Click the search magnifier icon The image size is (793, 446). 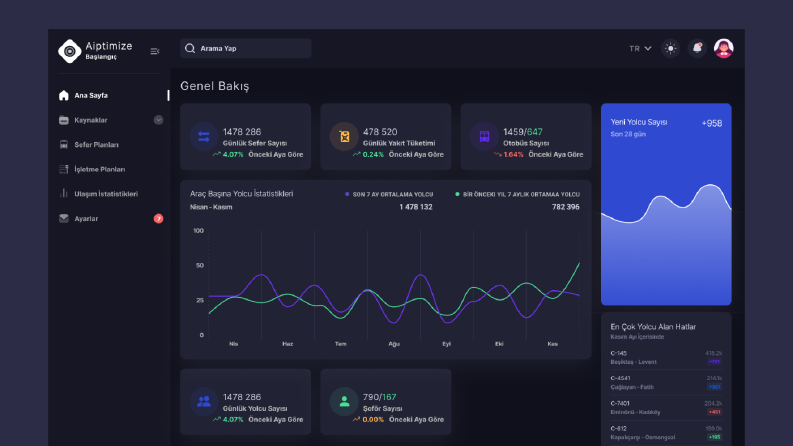click(x=190, y=48)
